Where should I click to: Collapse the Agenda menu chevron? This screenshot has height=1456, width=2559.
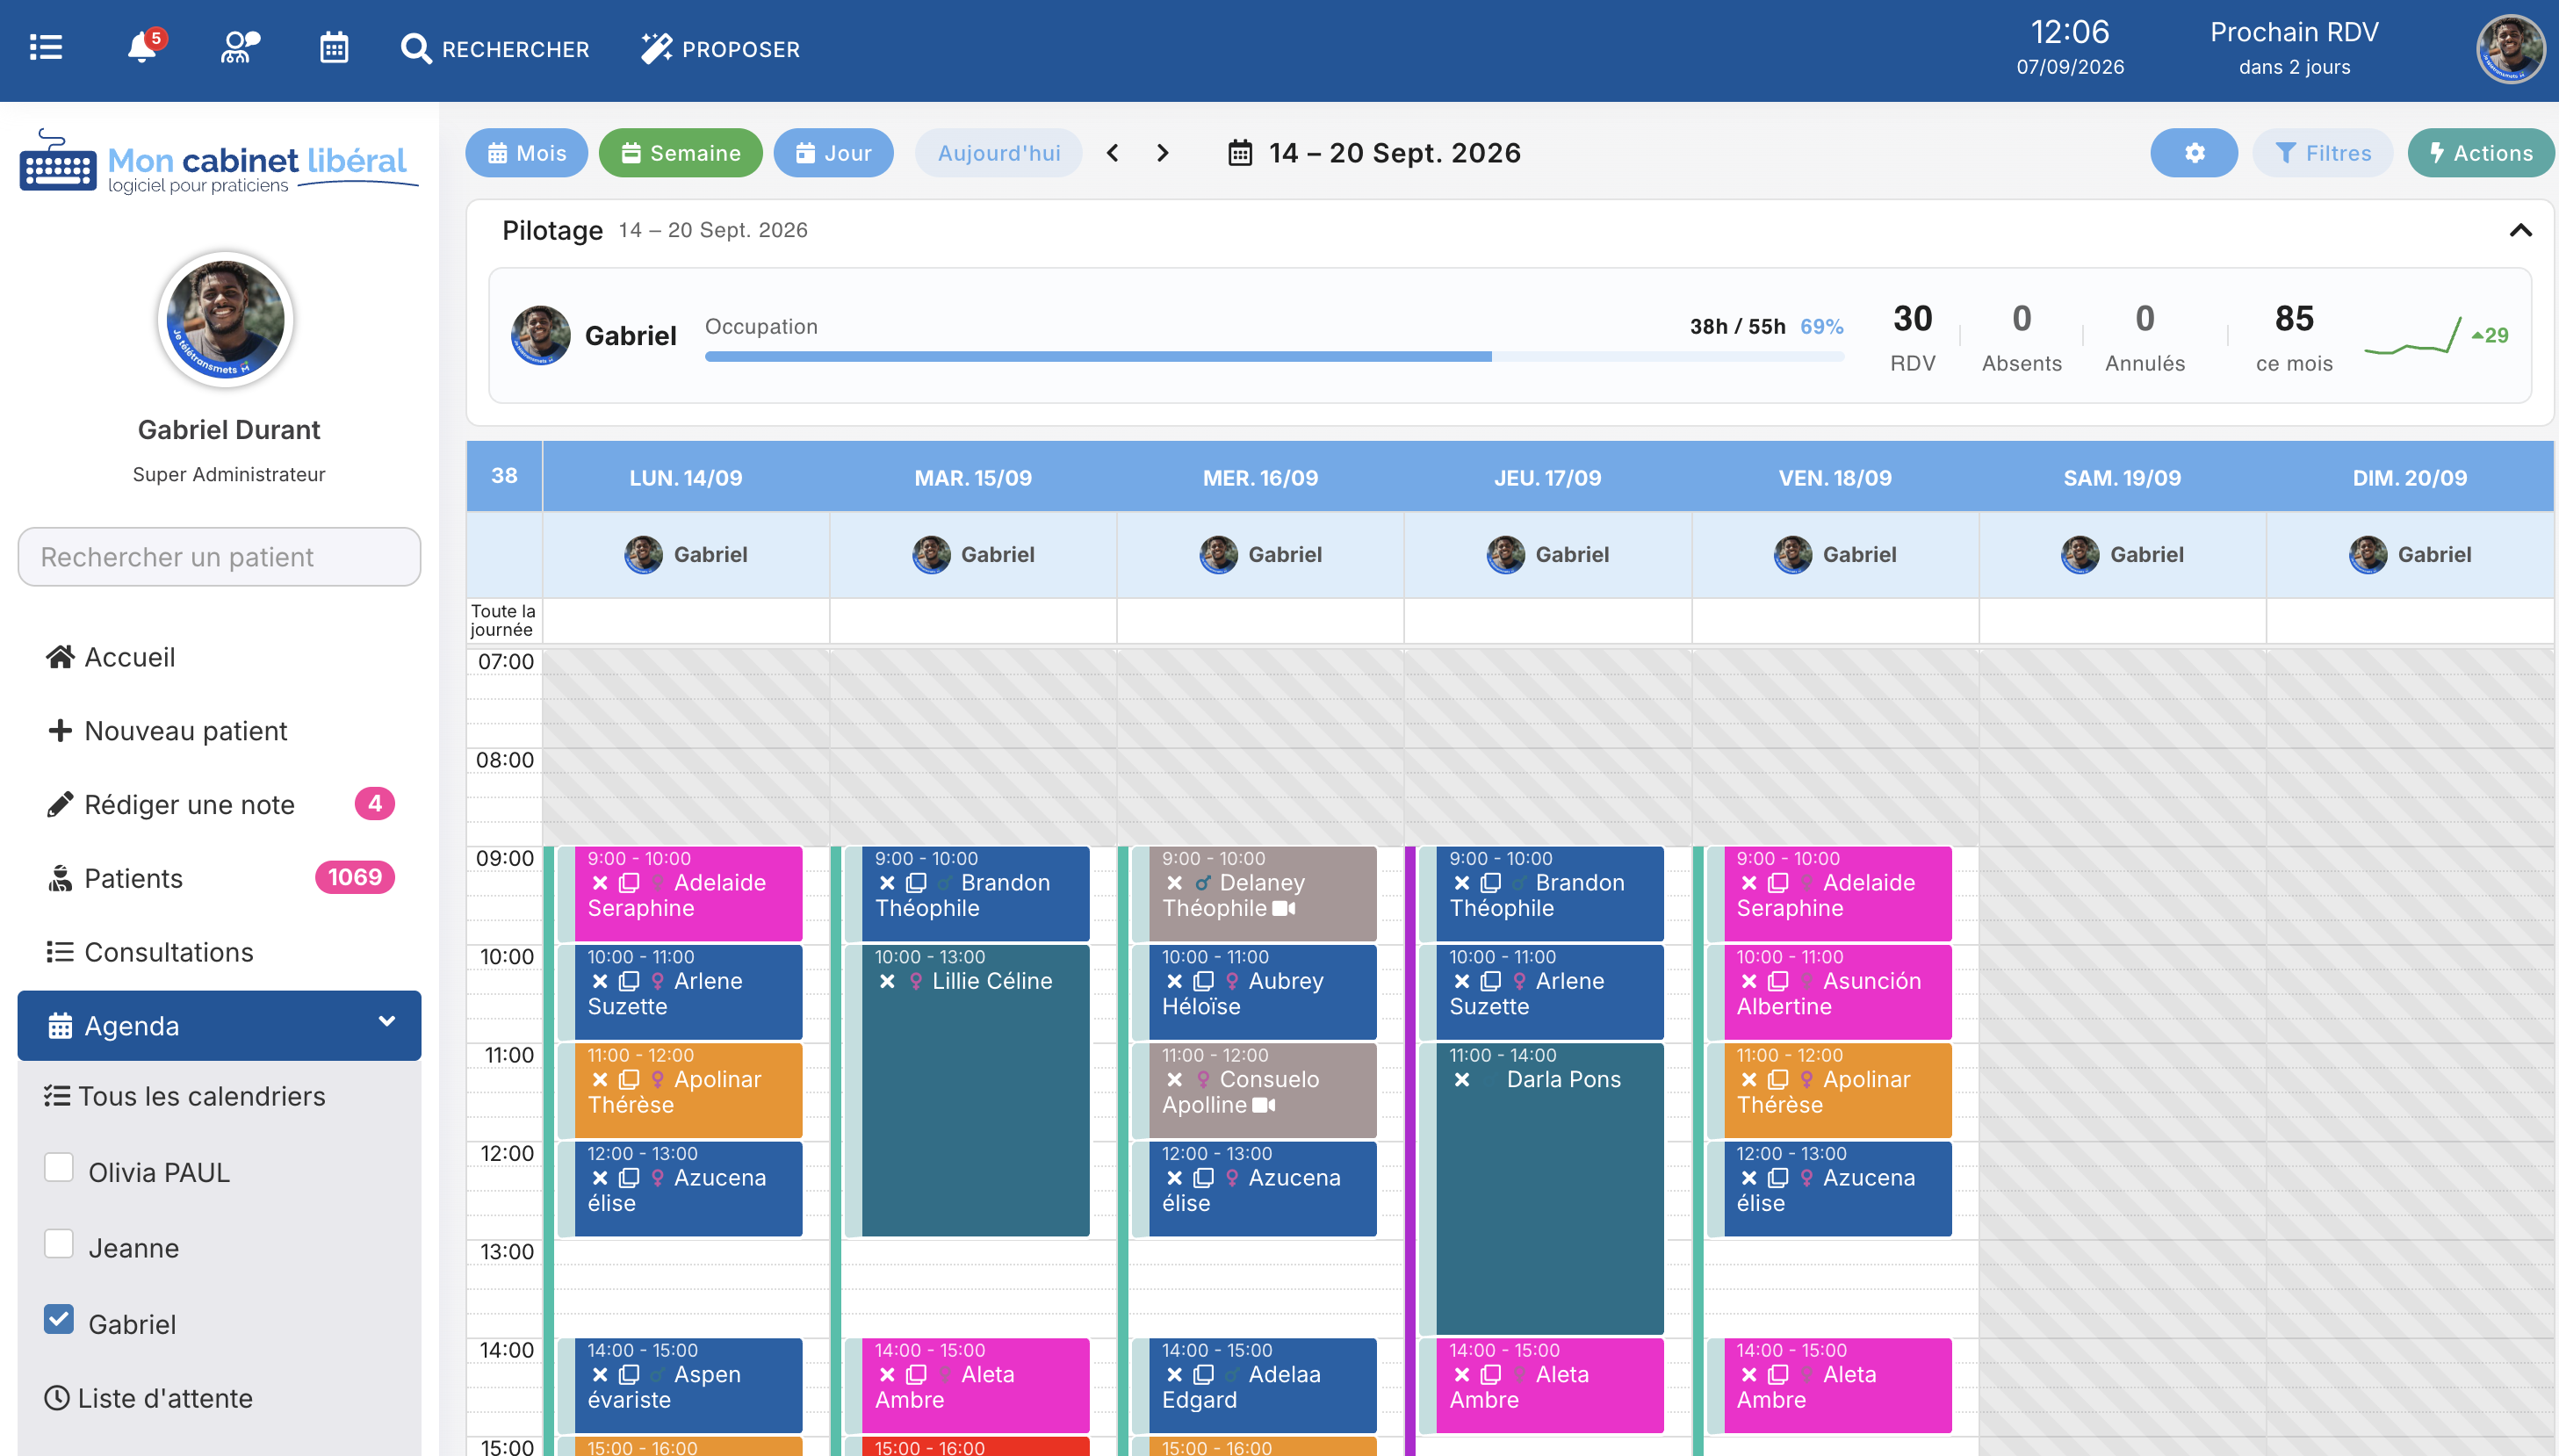tap(386, 1022)
